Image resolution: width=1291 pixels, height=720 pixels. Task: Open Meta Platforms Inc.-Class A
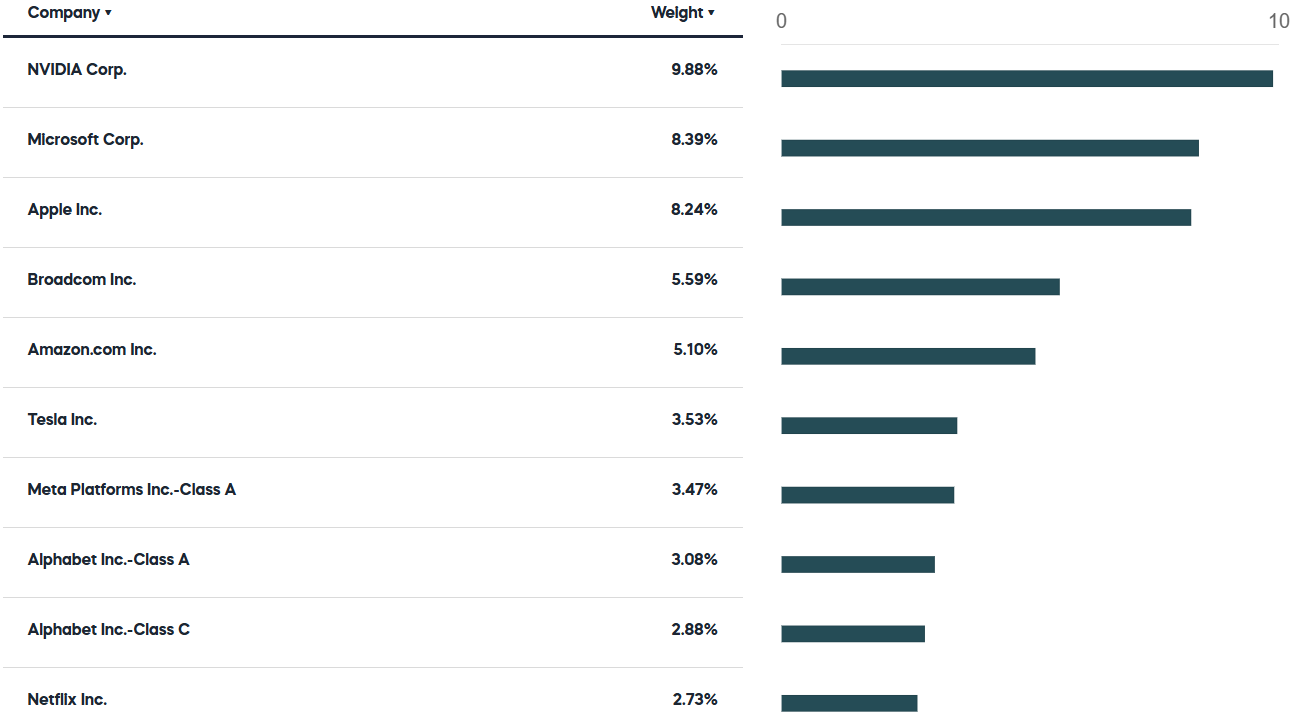click(132, 490)
